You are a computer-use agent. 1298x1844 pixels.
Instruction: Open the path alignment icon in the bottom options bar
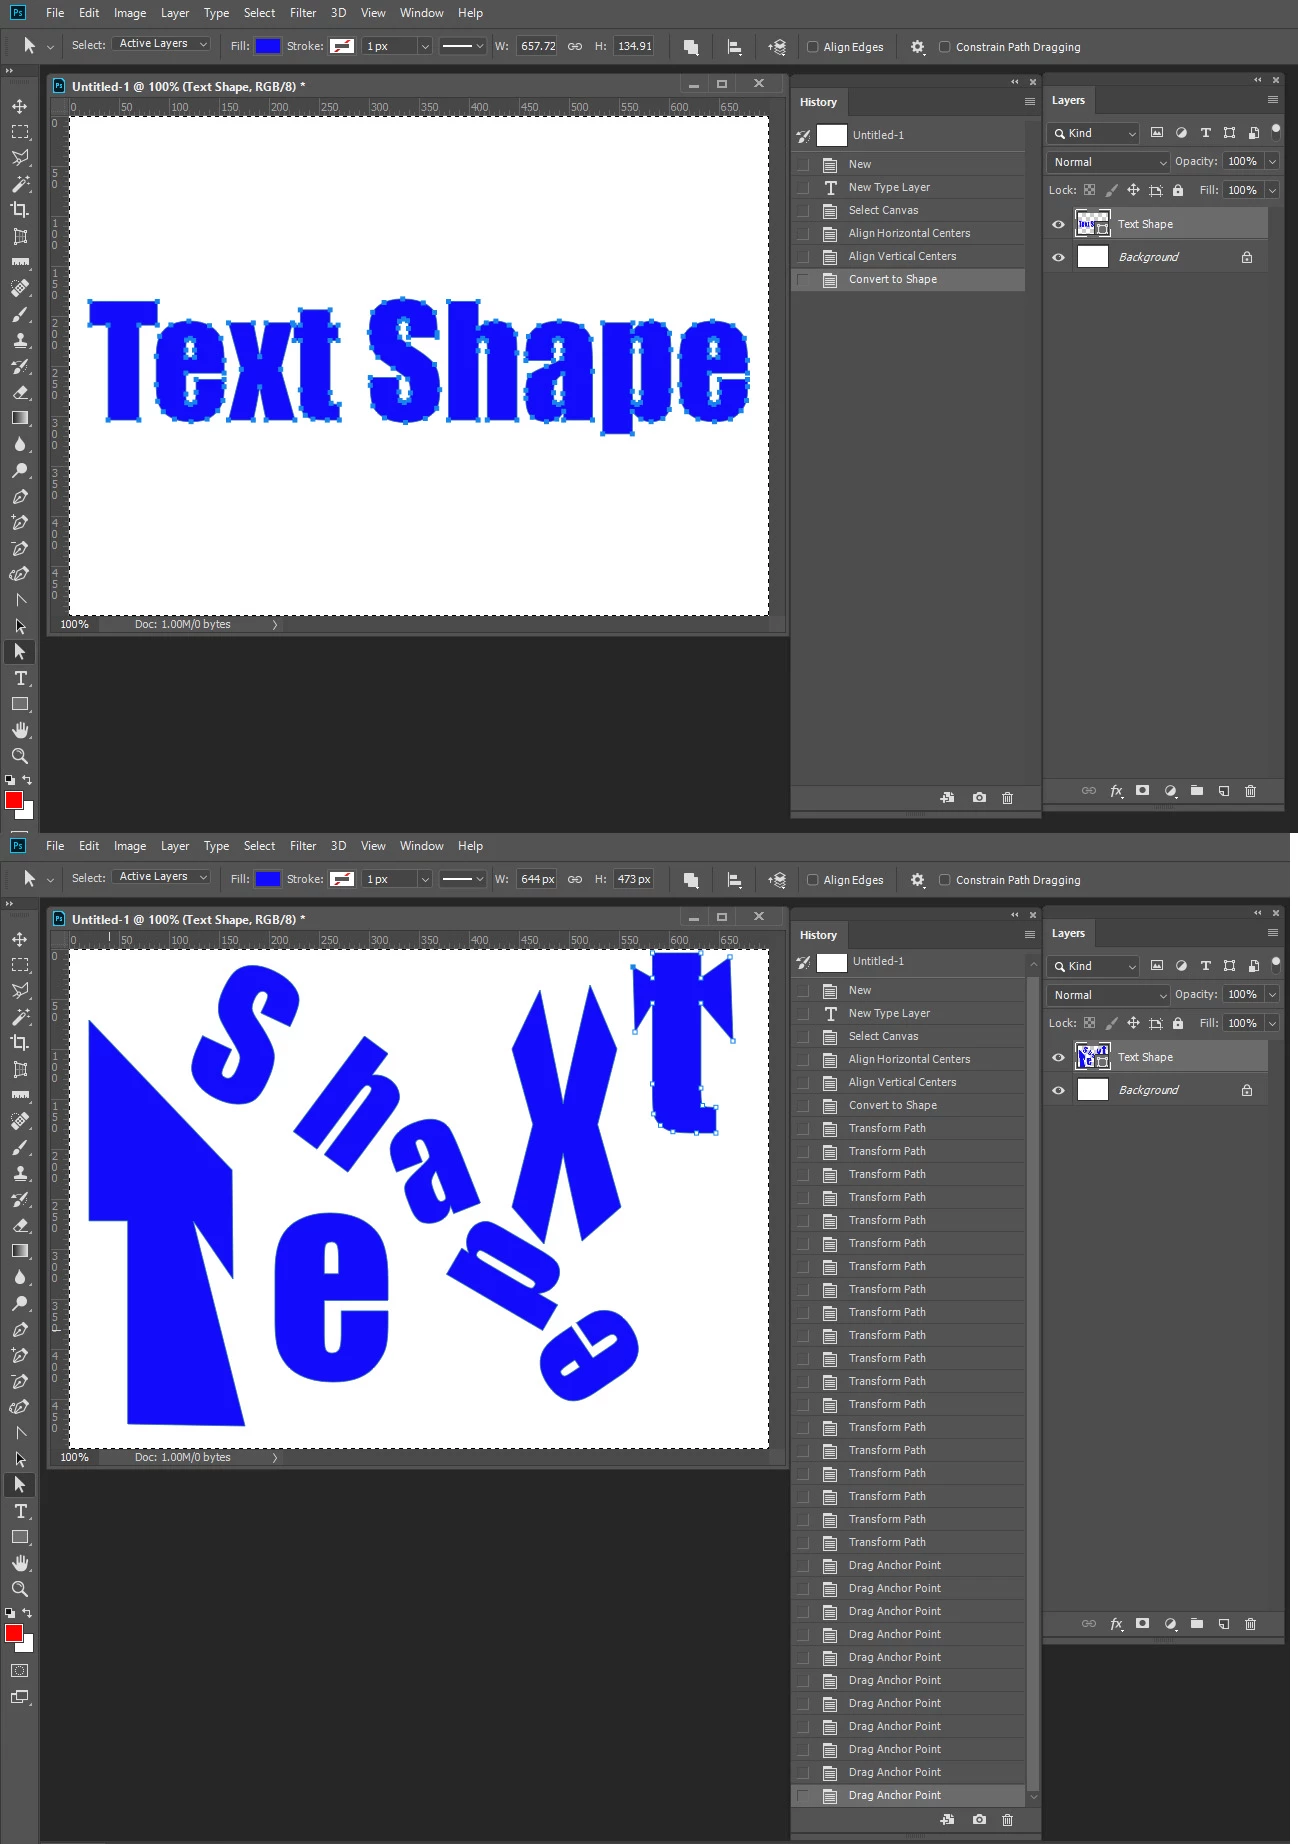point(734,879)
